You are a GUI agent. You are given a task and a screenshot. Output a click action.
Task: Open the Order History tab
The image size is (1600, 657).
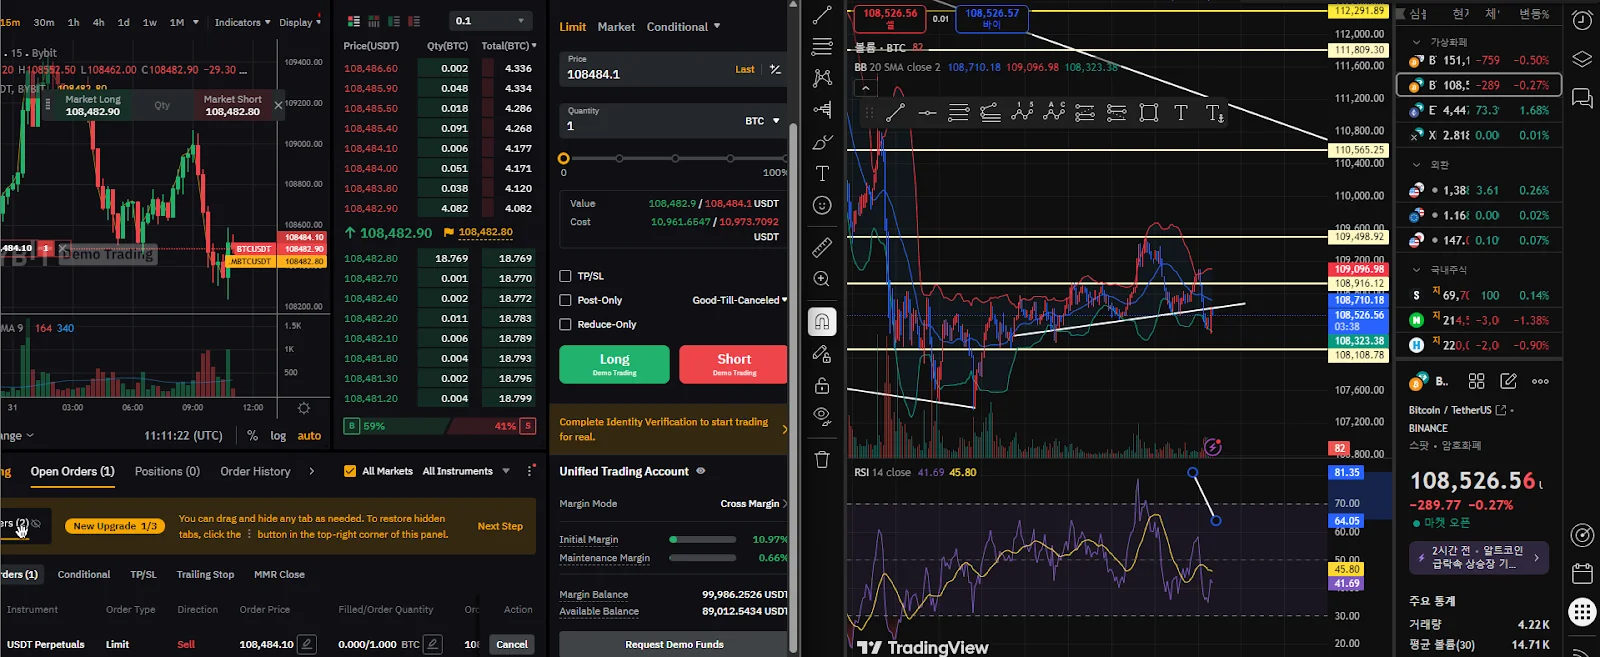click(255, 471)
